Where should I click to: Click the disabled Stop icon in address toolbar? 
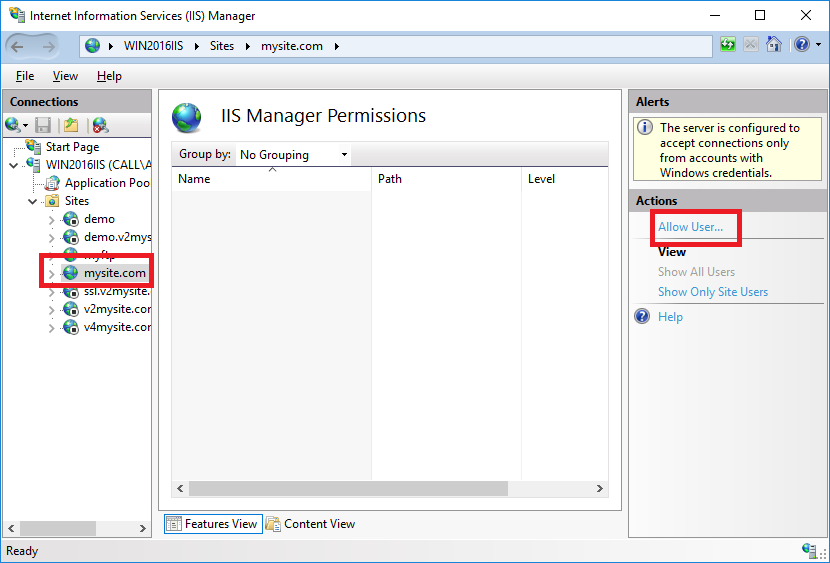click(751, 45)
